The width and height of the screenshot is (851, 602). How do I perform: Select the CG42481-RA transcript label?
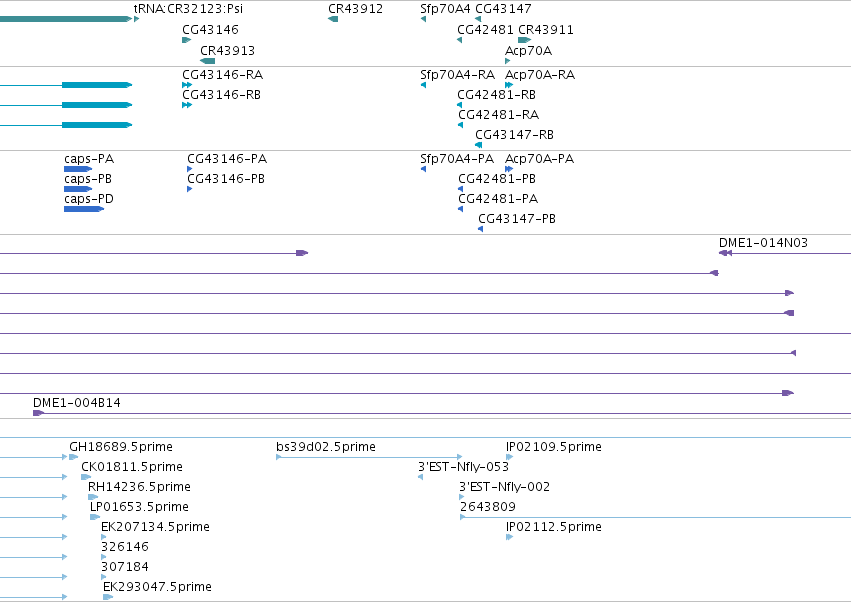(498, 115)
